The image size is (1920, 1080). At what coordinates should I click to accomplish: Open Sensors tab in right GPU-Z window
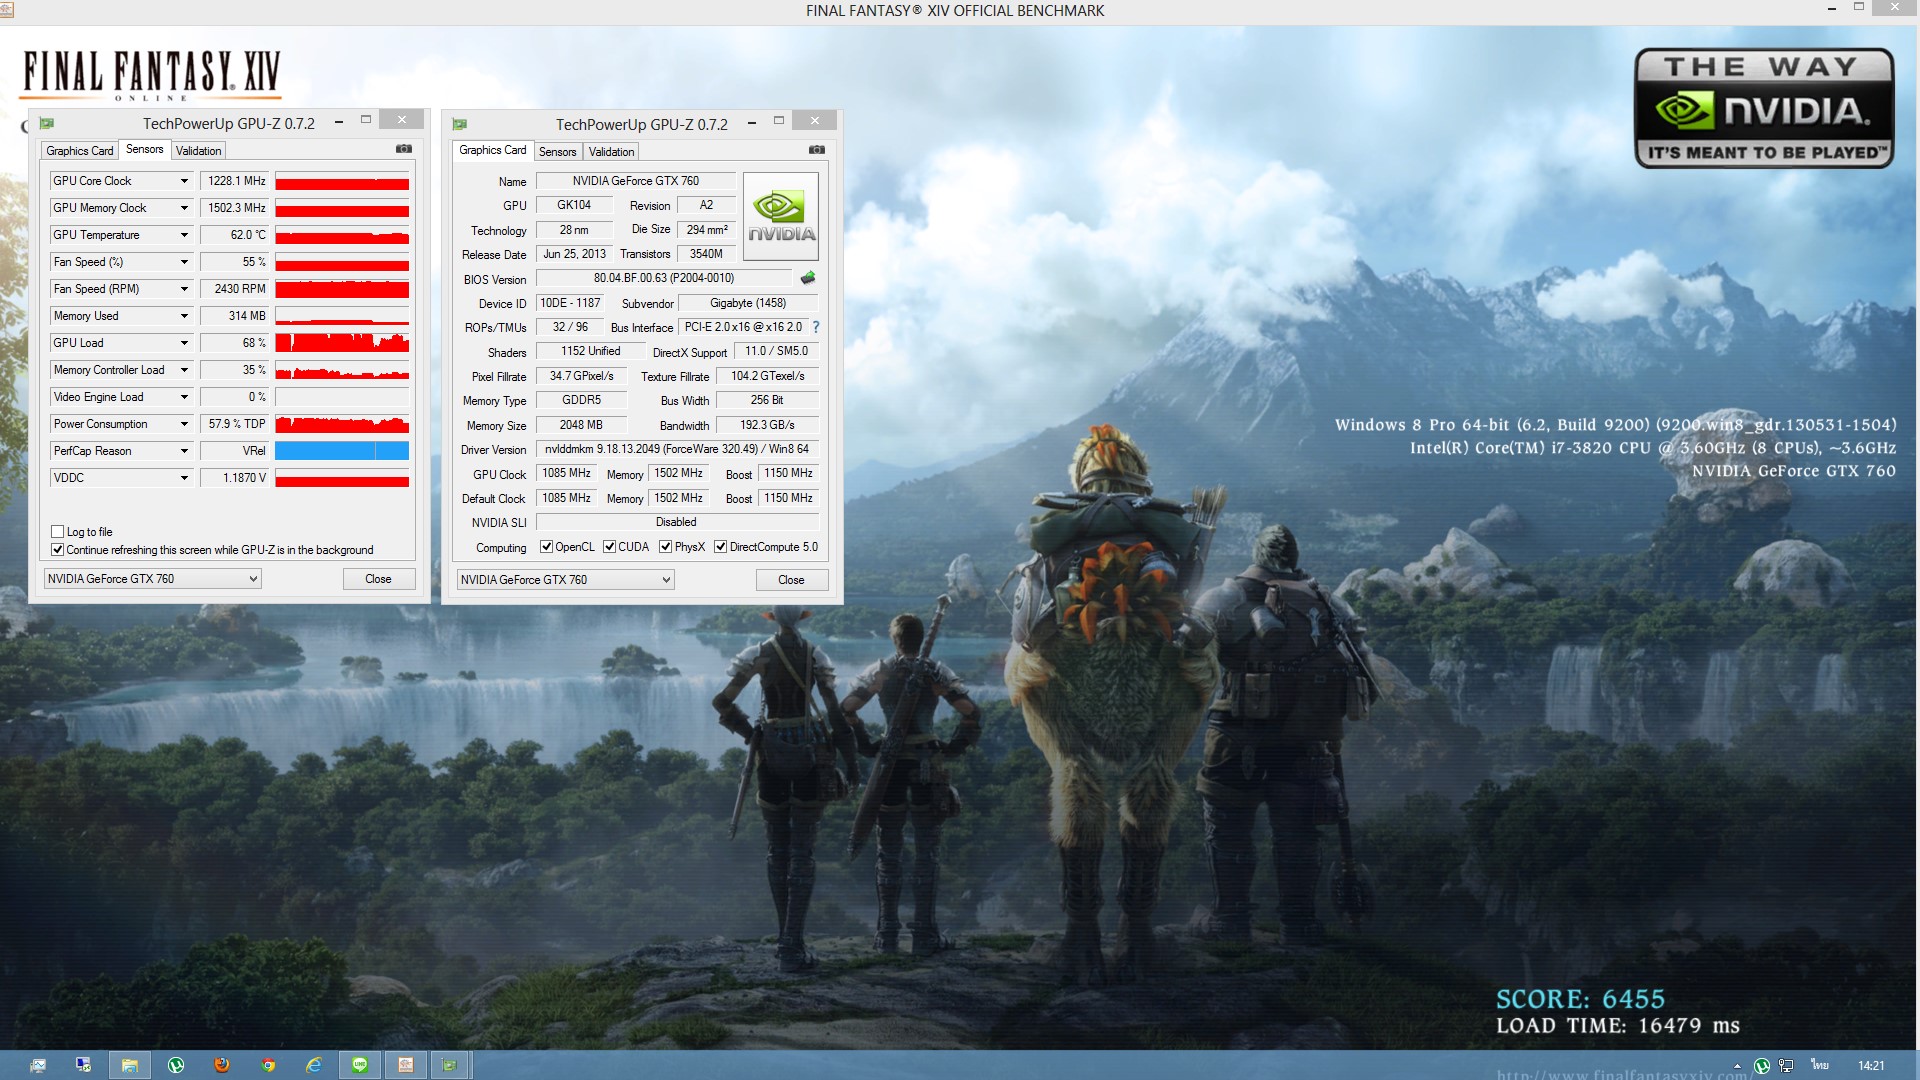[x=557, y=152]
